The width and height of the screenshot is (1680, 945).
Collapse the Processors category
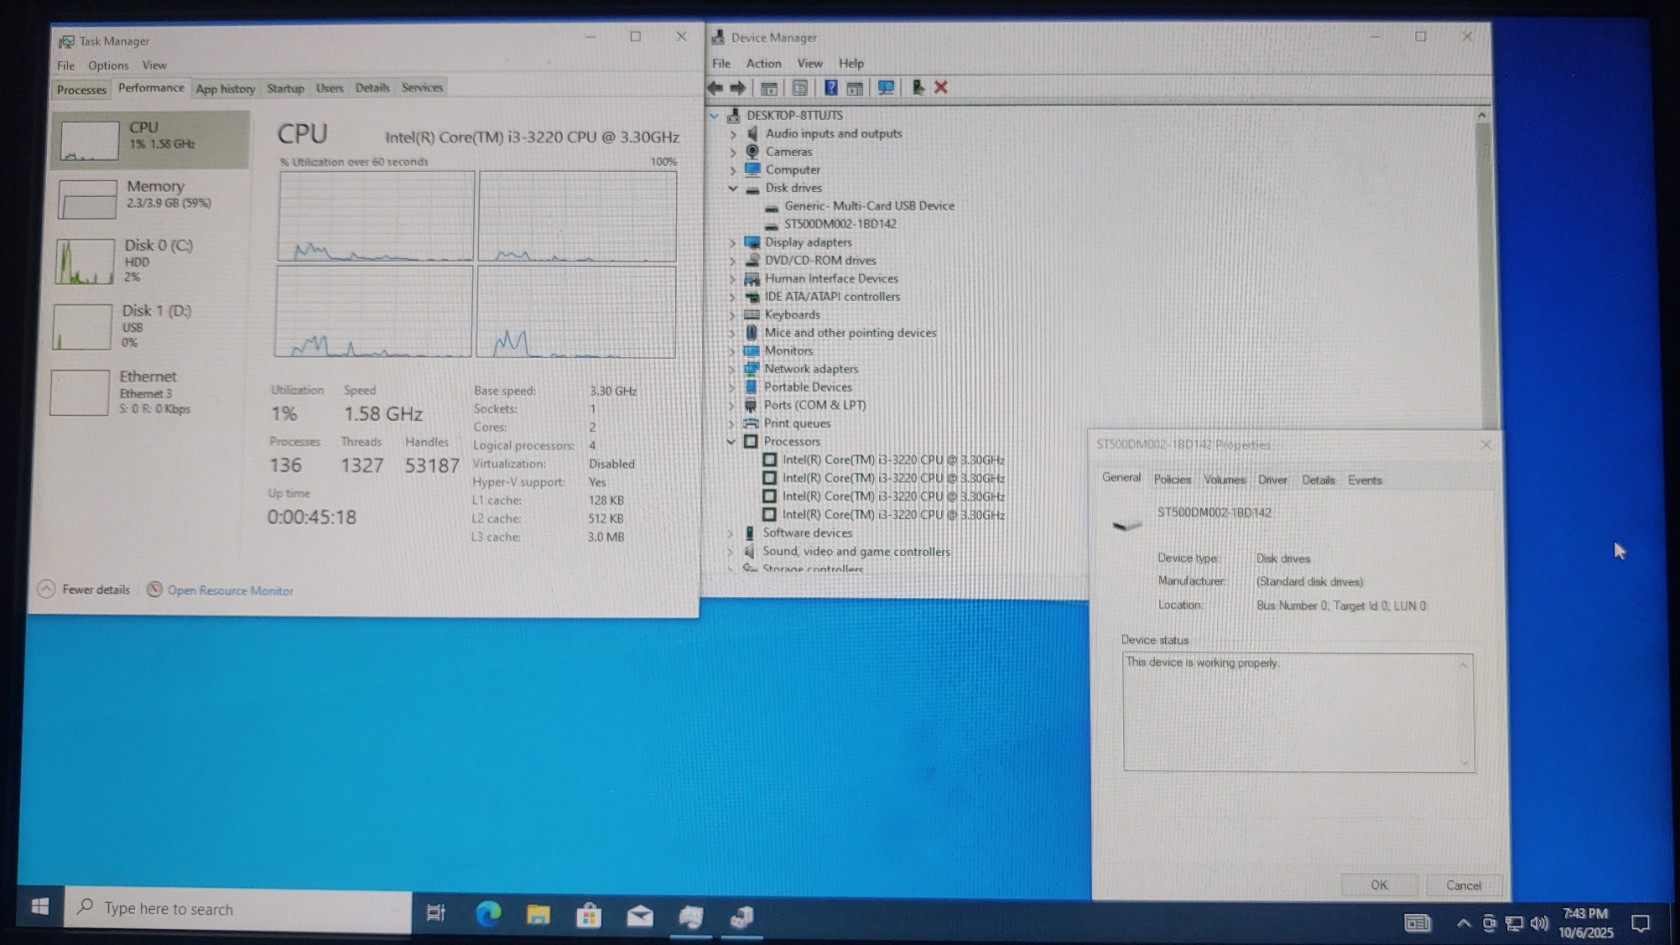tap(731, 442)
